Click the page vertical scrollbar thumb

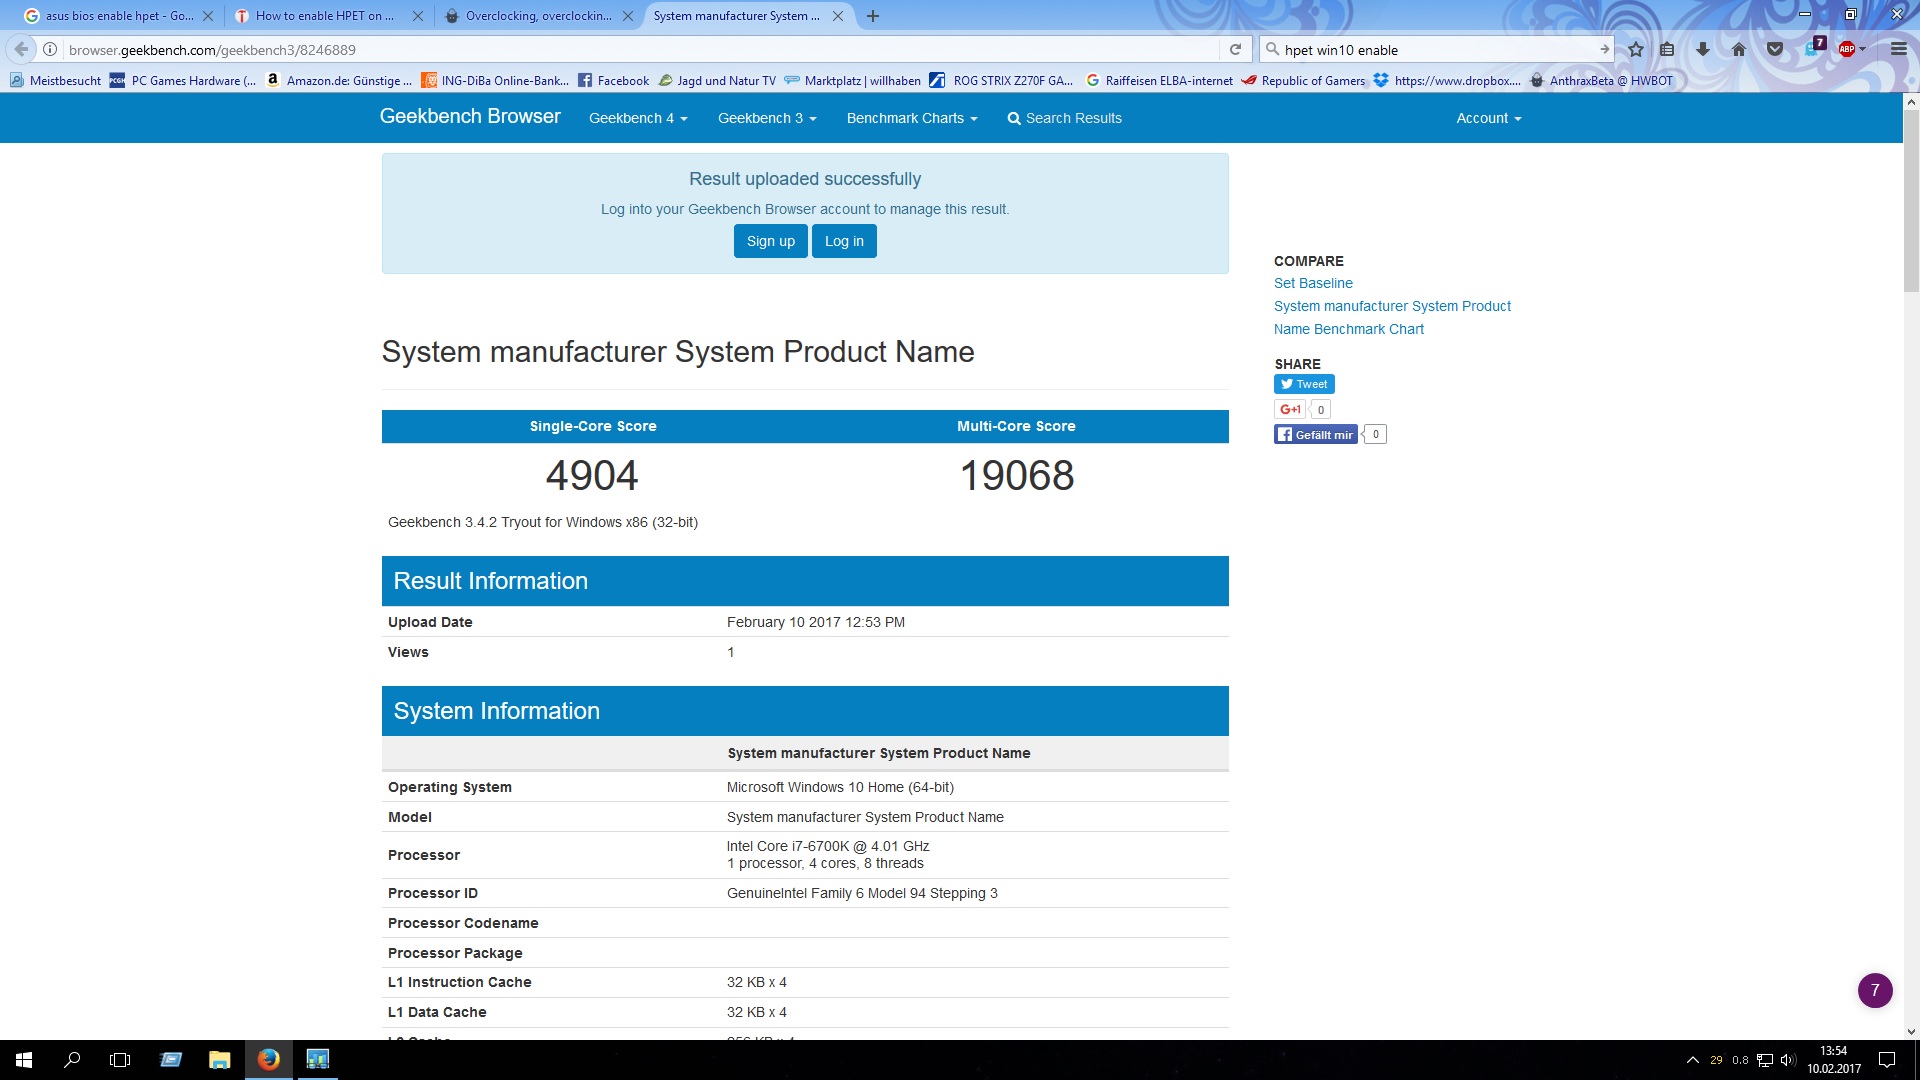(x=1911, y=201)
